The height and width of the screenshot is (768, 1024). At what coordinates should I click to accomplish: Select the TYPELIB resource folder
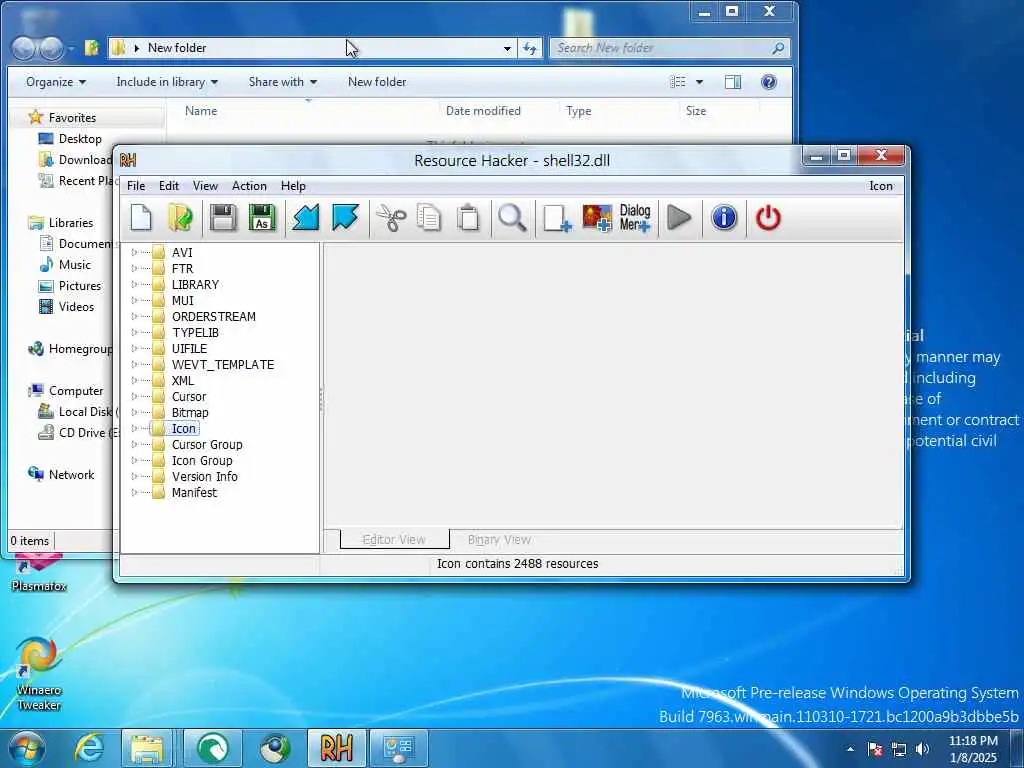click(195, 332)
